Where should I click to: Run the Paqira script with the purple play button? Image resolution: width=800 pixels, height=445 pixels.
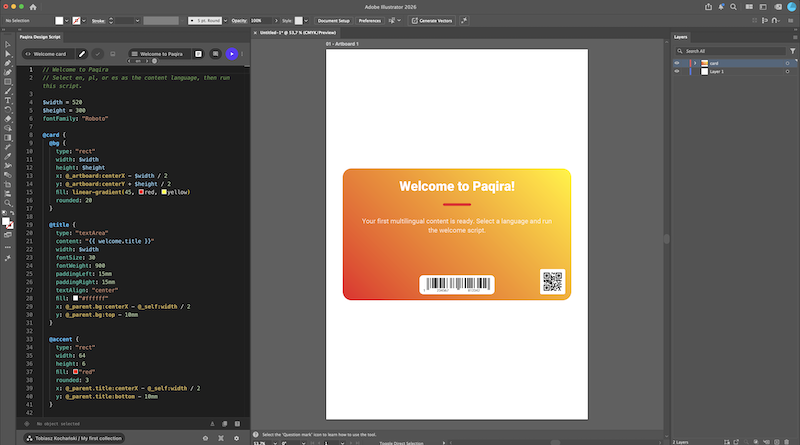click(x=232, y=54)
